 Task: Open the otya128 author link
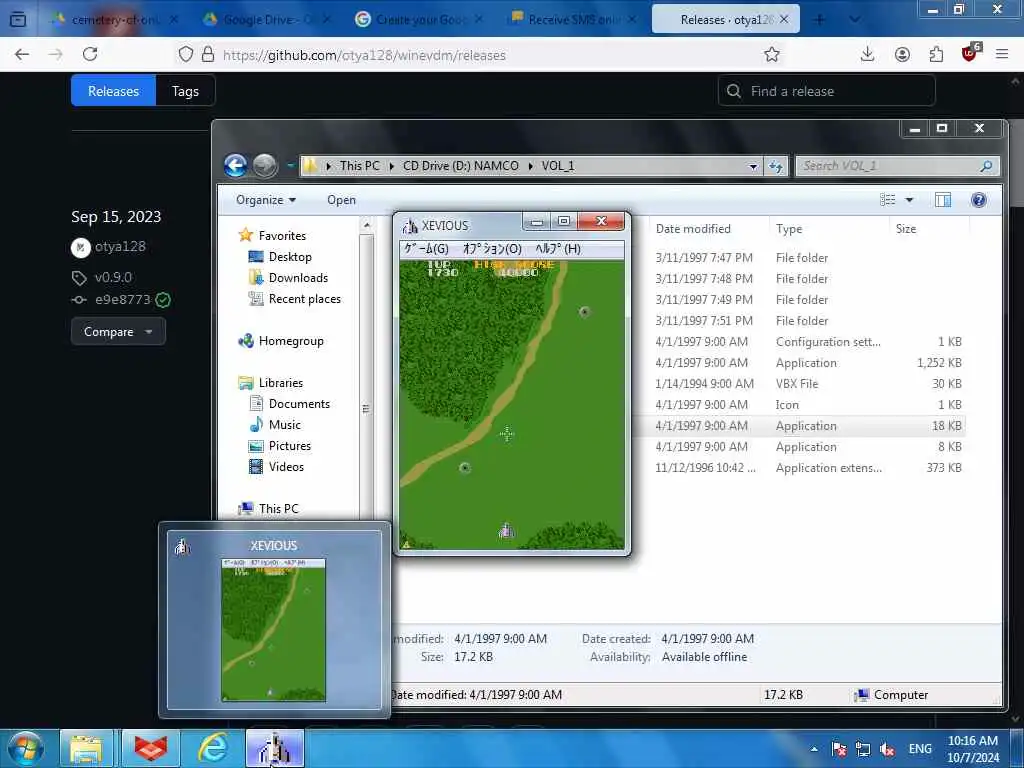pyautogui.click(x=120, y=247)
